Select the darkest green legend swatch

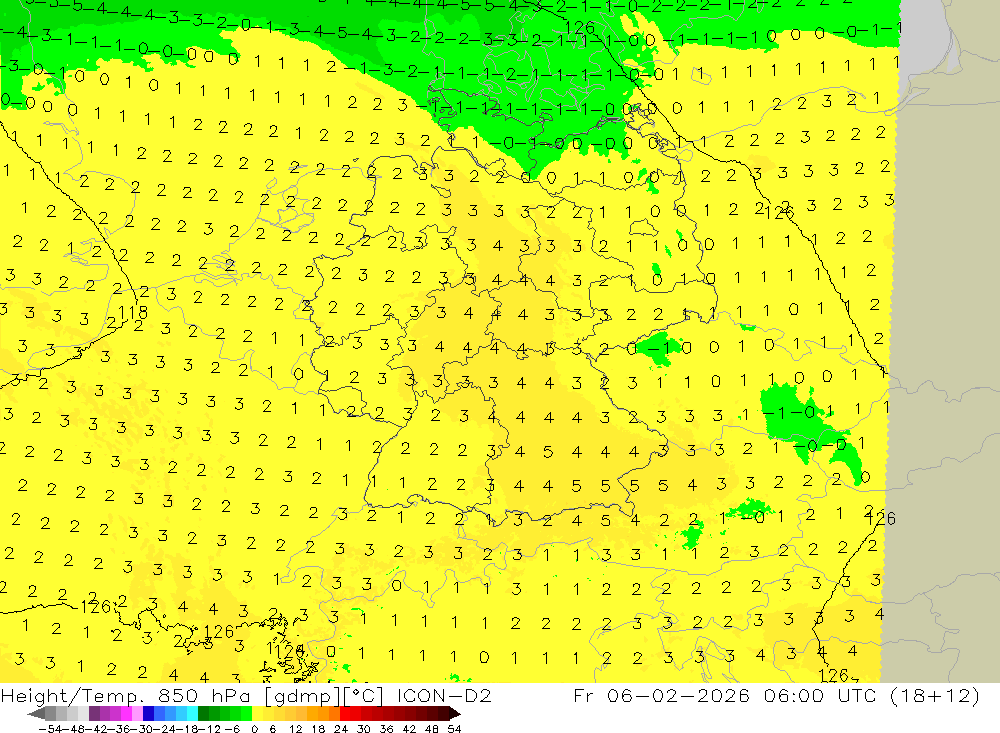pos(203,714)
